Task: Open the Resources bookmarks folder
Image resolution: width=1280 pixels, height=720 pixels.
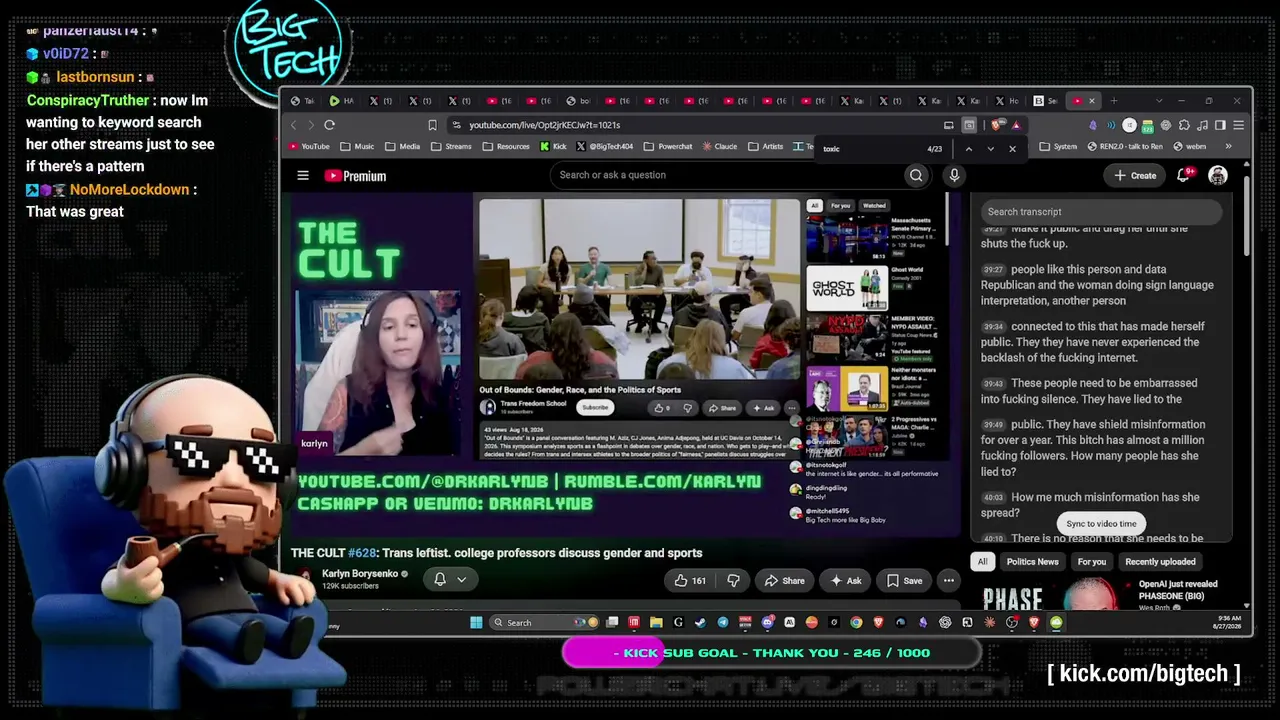Action: [x=506, y=147]
